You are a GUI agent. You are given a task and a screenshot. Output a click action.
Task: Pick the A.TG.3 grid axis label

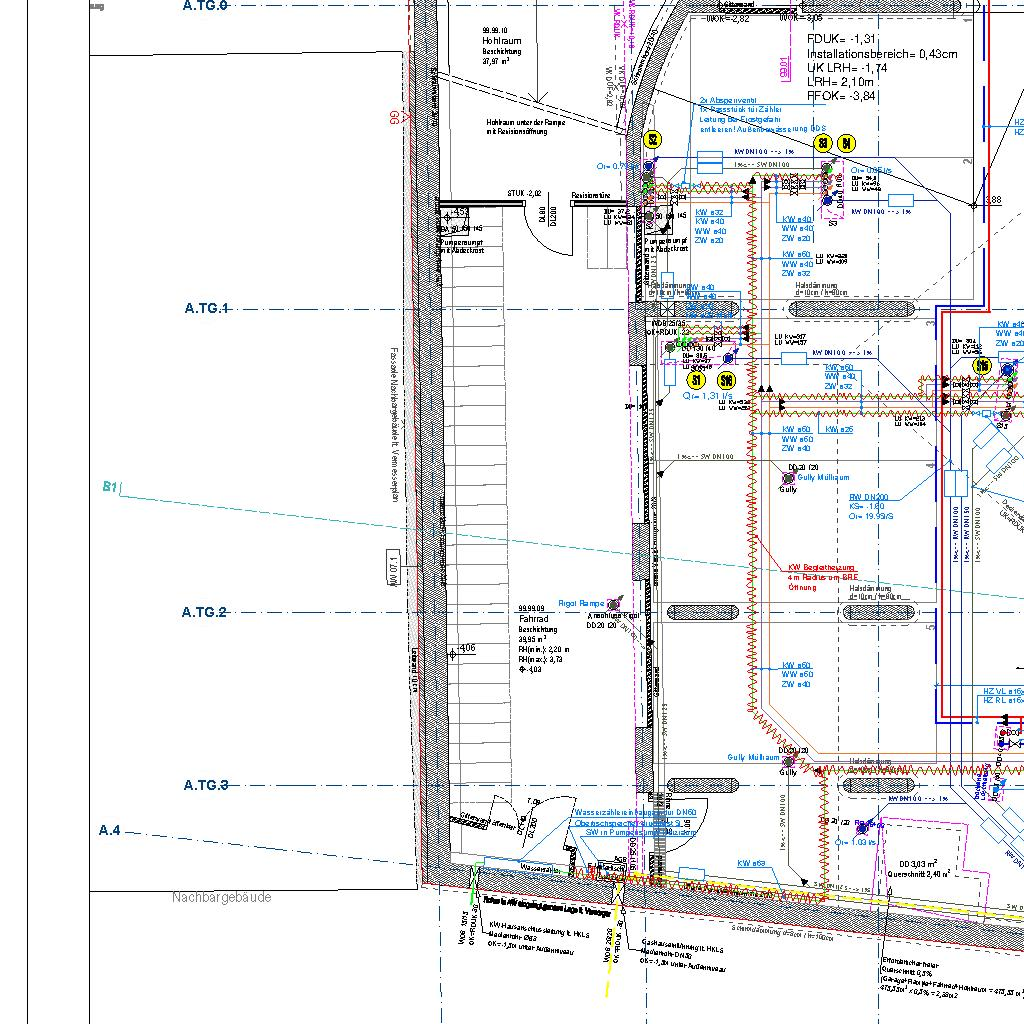206,785
